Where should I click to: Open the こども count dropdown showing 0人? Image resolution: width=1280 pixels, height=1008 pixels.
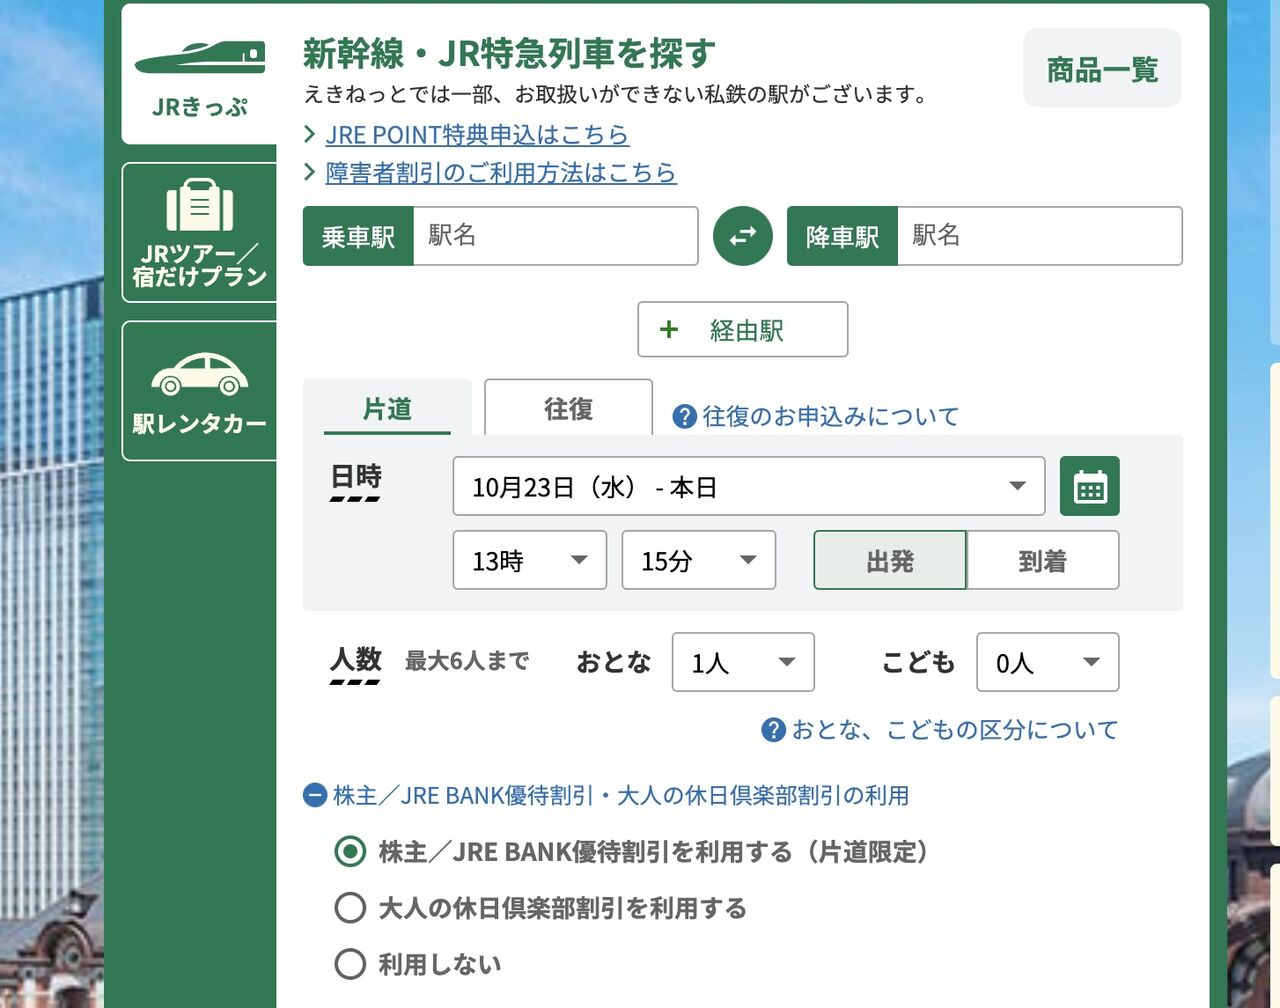1048,662
